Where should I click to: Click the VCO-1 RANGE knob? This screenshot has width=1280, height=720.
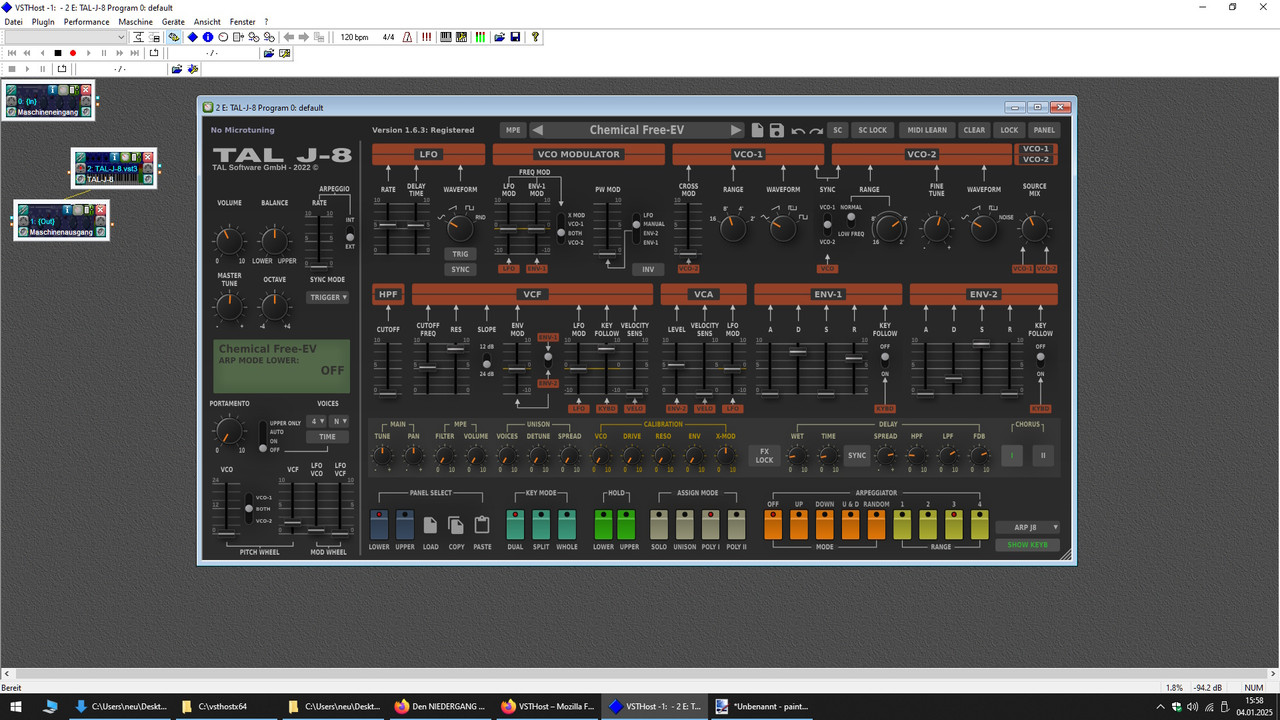point(733,229)
